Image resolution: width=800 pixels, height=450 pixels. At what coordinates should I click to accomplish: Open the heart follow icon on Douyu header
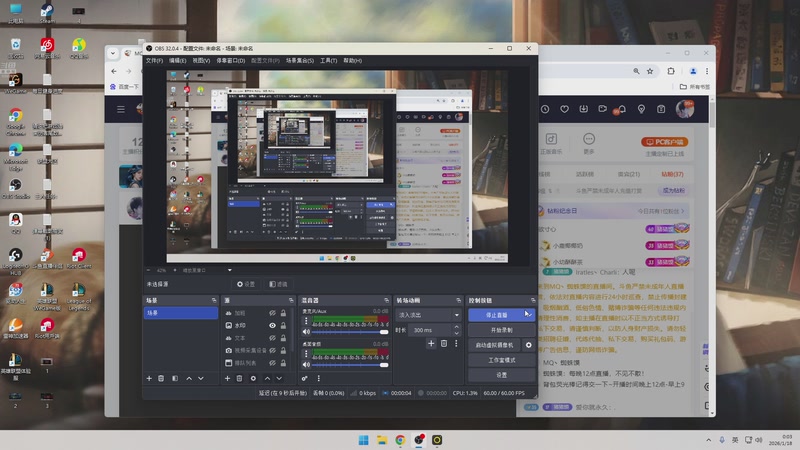coord(564,109)
